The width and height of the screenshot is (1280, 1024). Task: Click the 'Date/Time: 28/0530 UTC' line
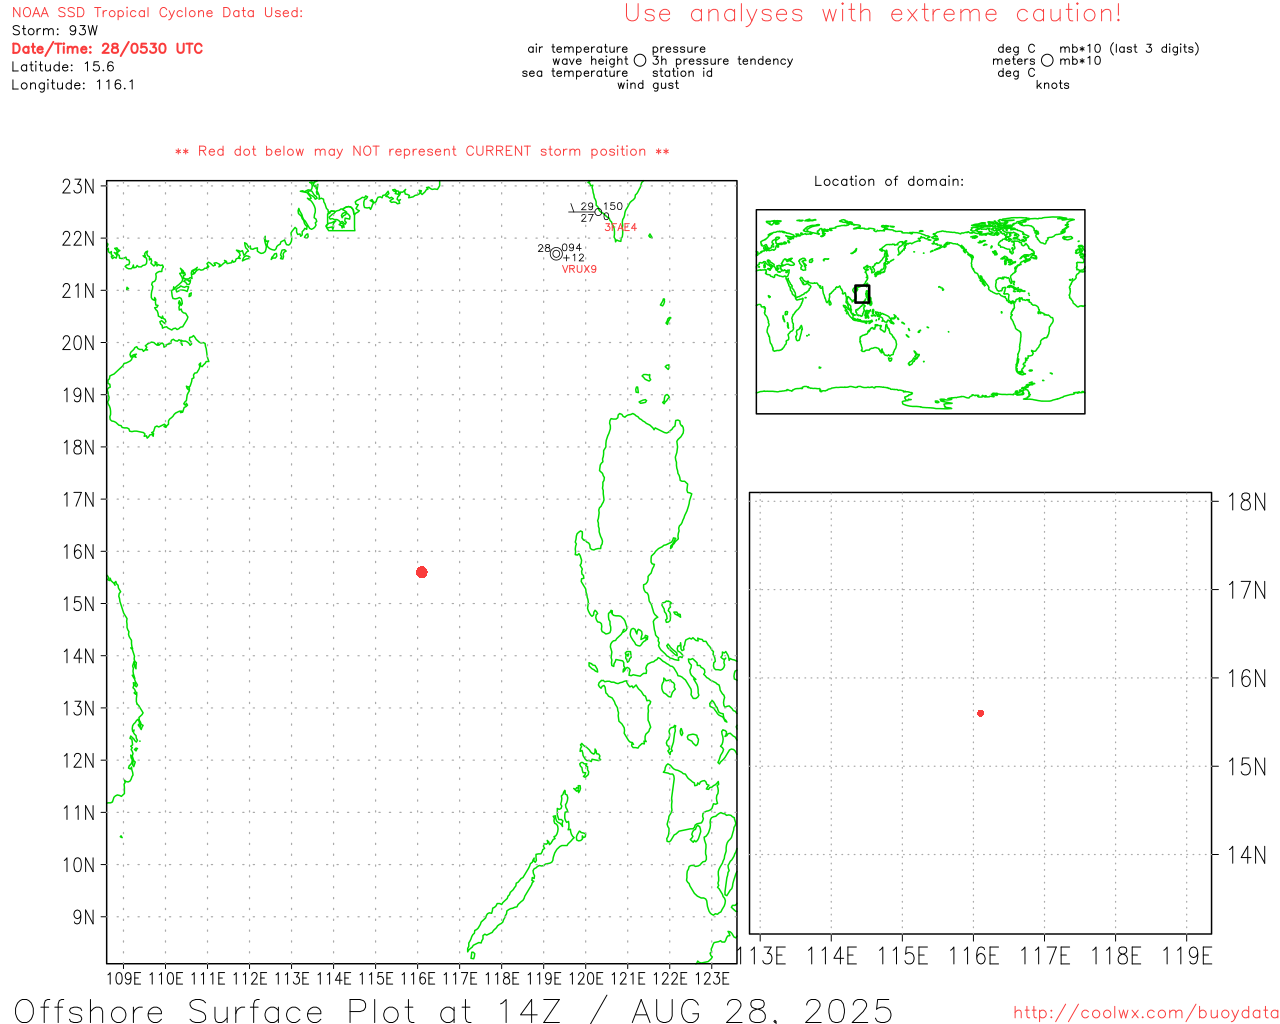107,49
